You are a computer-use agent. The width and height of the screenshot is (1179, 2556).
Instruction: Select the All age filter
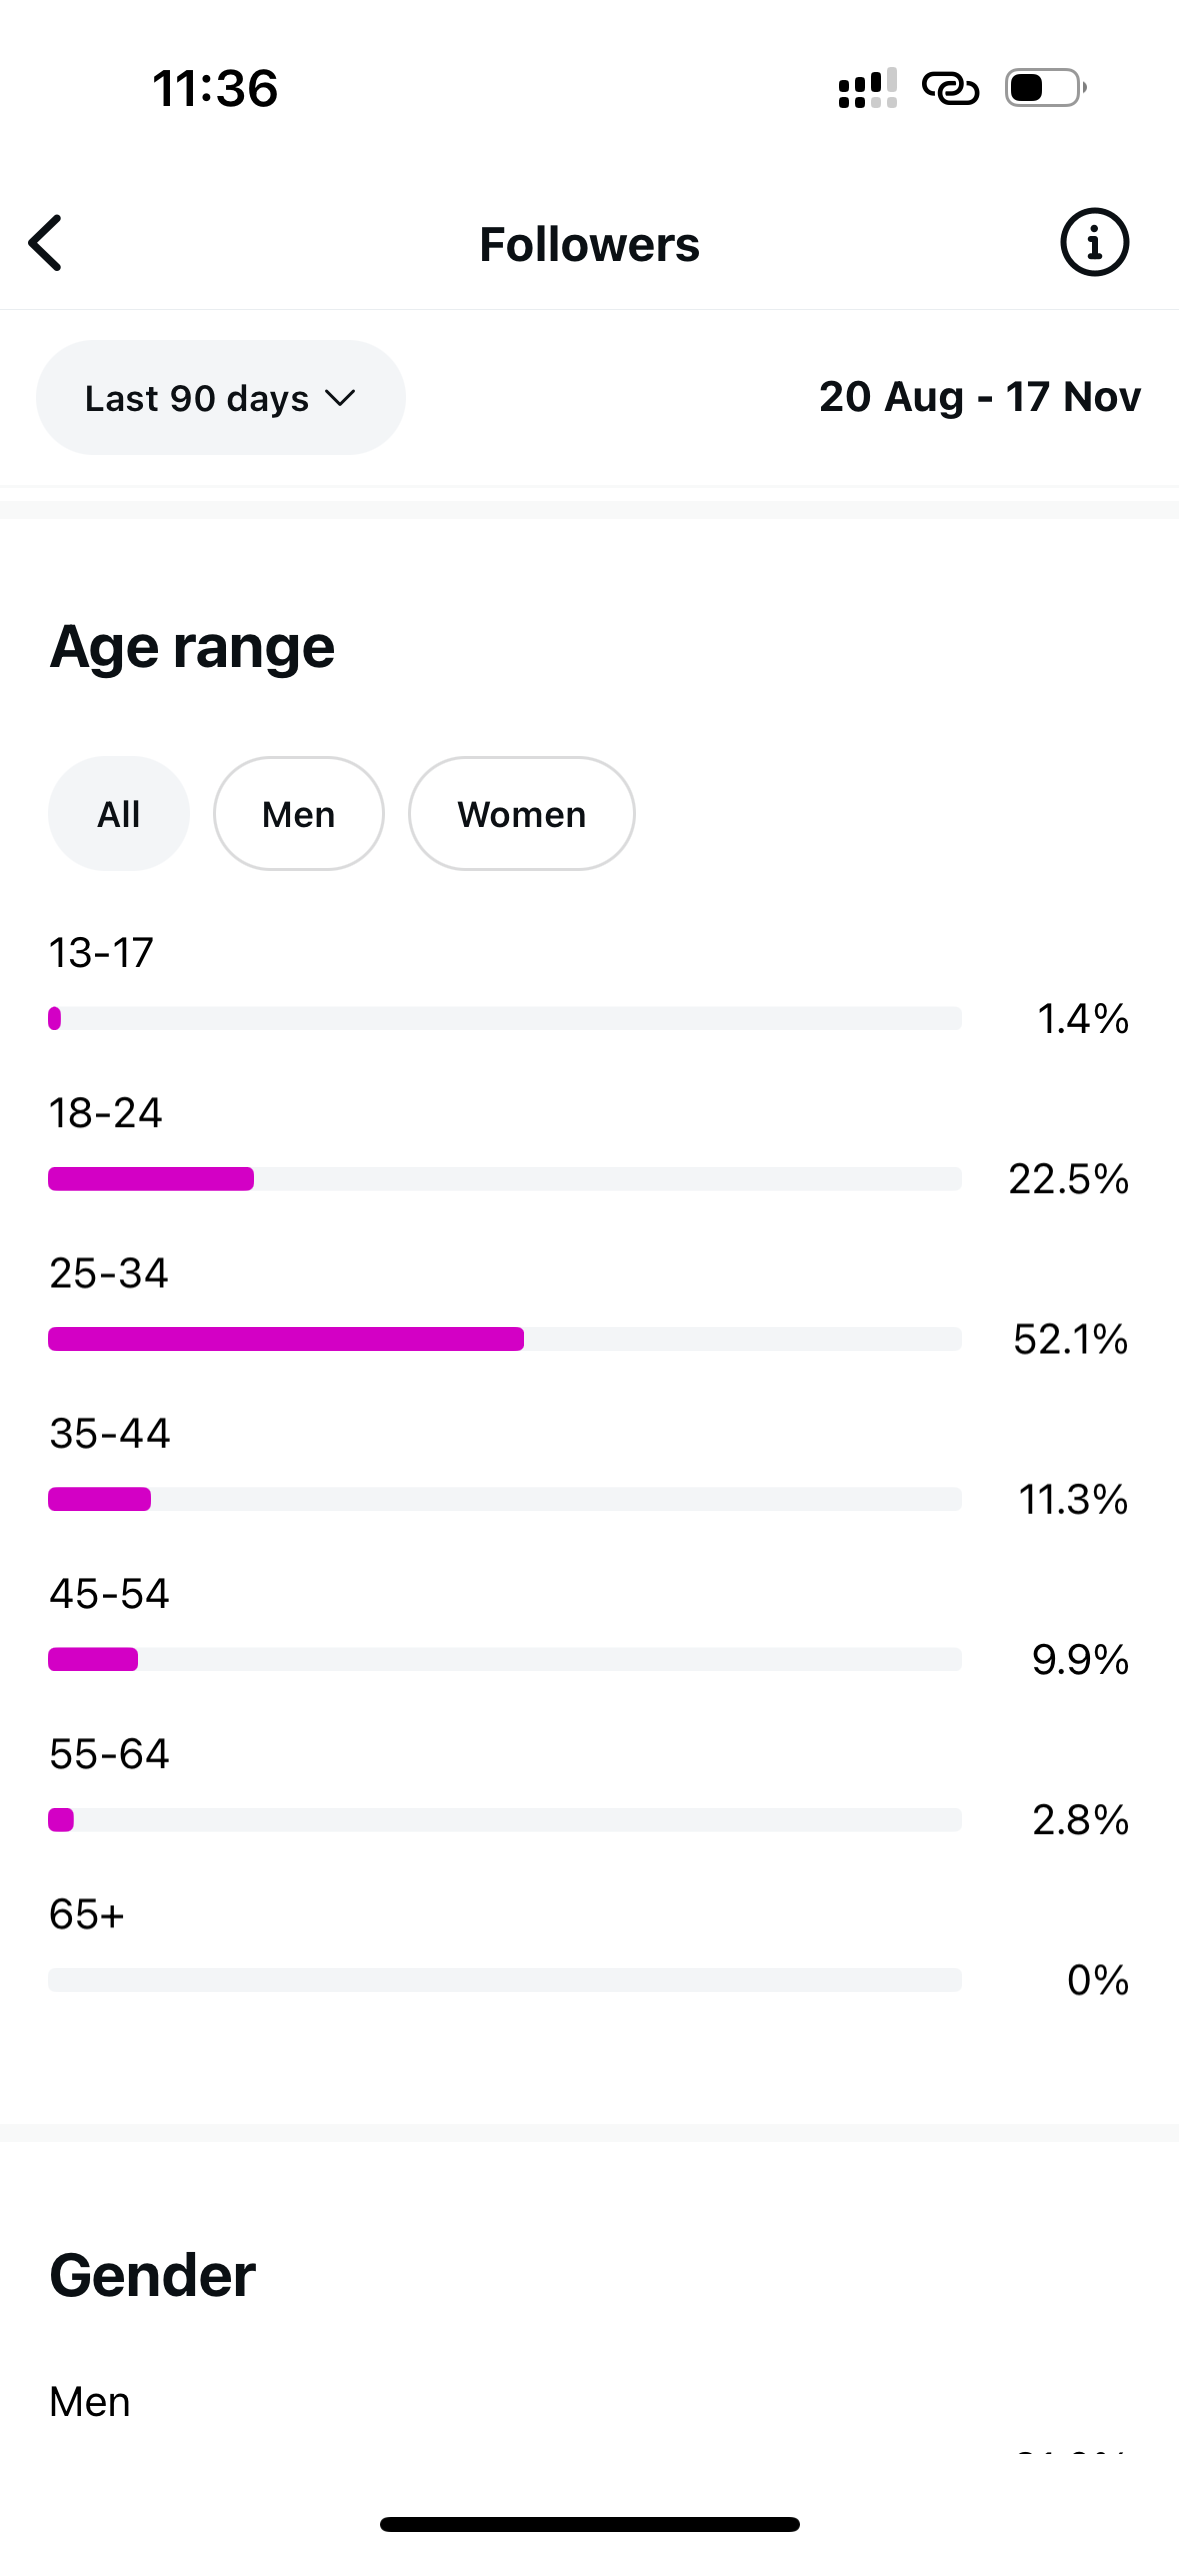pyautogui.click(x=118, y=814)
